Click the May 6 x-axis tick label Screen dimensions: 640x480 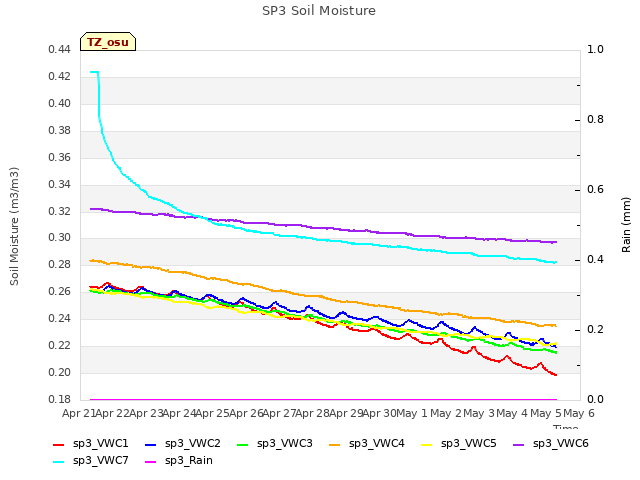[579, 413]
